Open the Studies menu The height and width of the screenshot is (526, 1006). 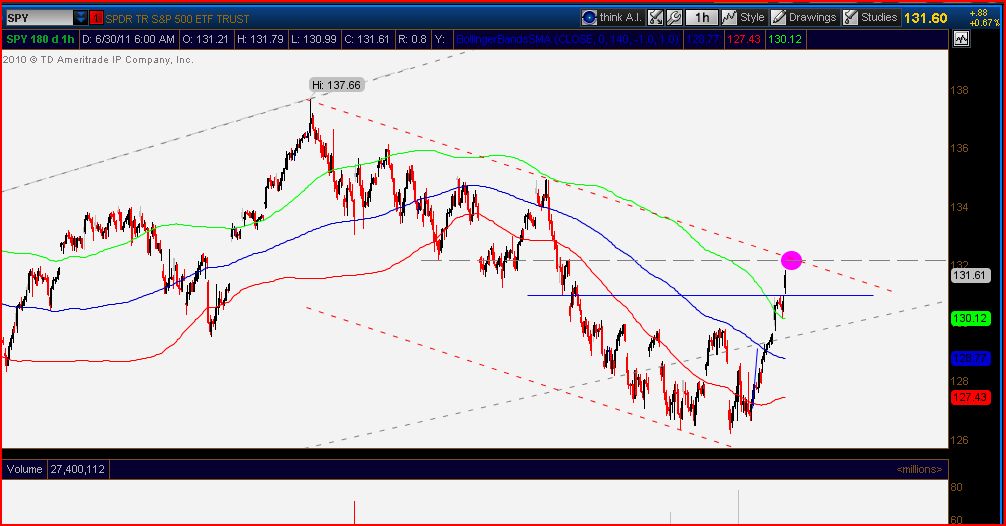coord(870,17)
